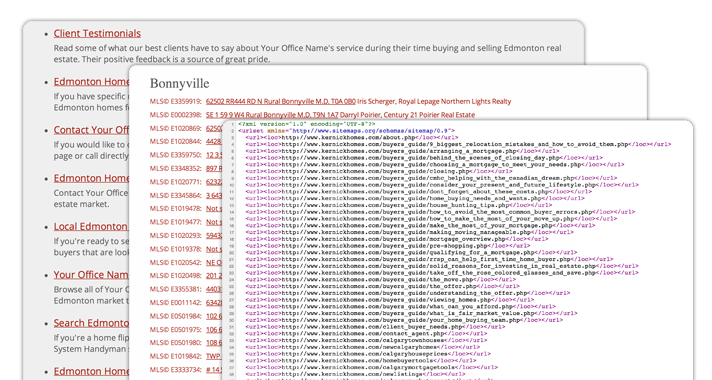The image size is (712, 380).
Task: Click the sitemaps.org schema URL in urlset line
Action: (x=370, y=130)
